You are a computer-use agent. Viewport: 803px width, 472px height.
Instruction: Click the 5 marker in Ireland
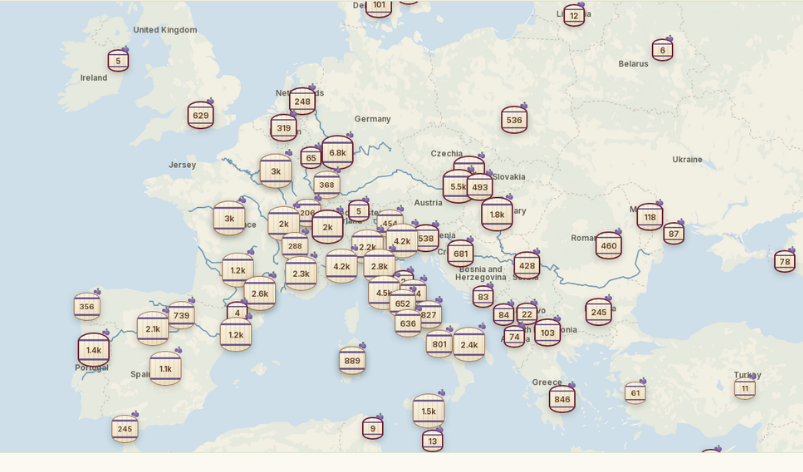coord(118,60)
